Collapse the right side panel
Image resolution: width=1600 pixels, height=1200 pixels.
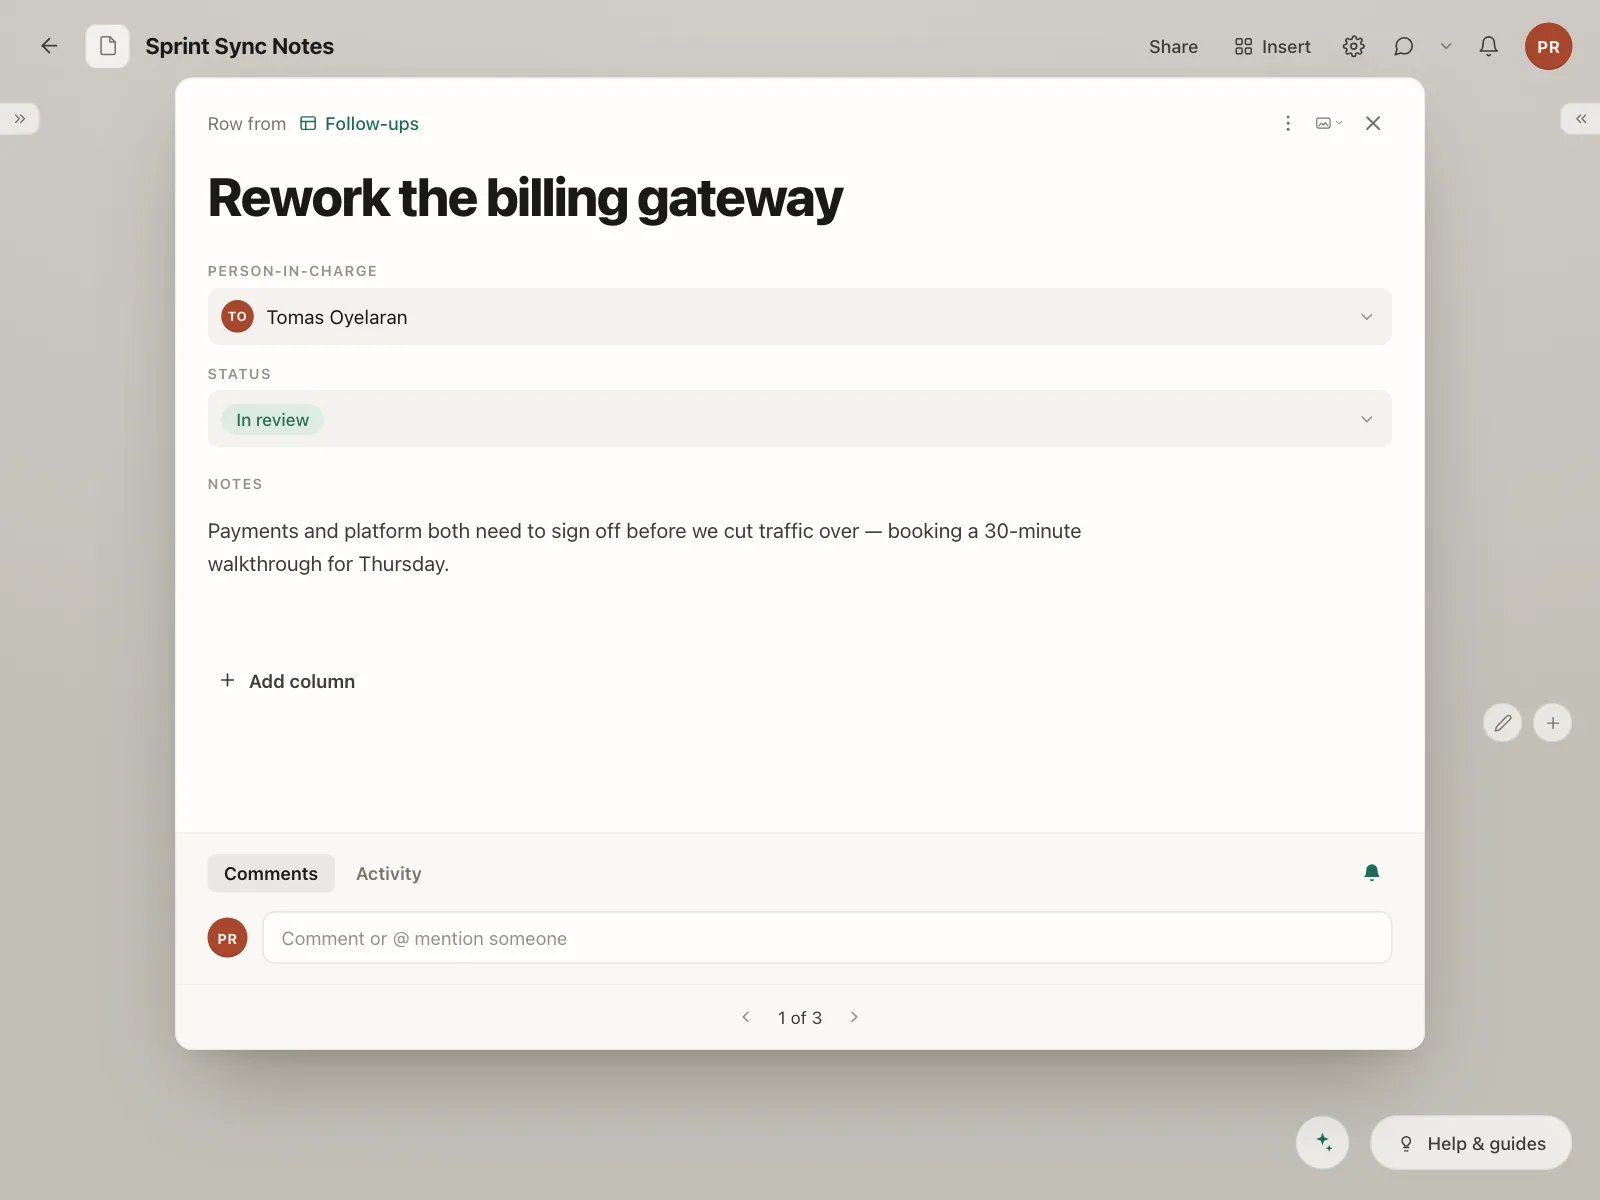[x=1581, y=119]
